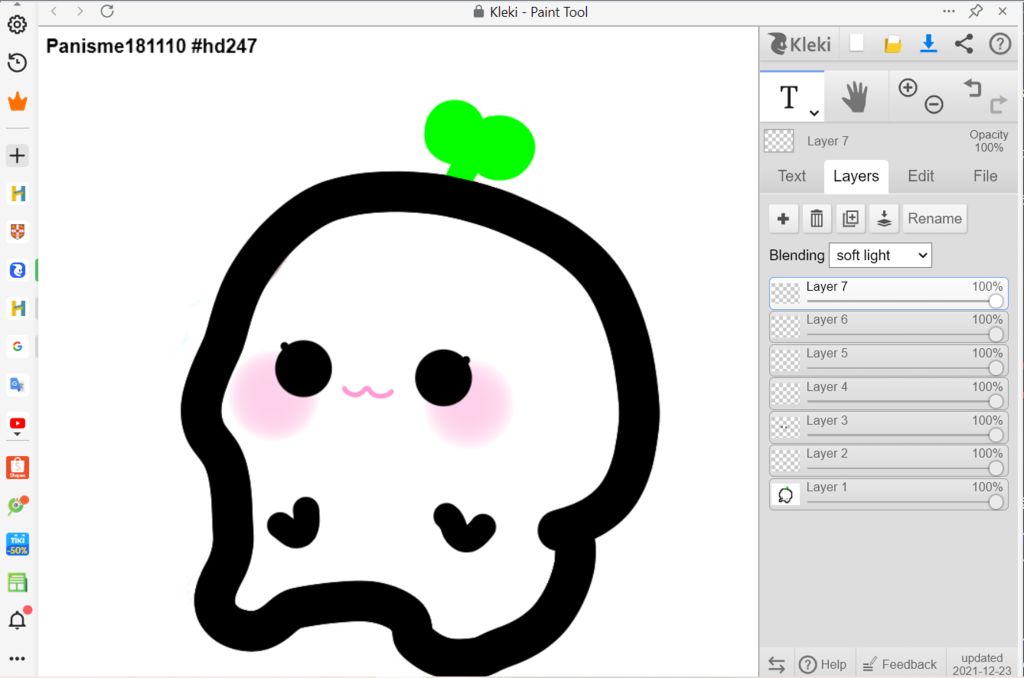Select the Layer 3 thumbnail
1024x678 pixels.
tap(785, 427)
